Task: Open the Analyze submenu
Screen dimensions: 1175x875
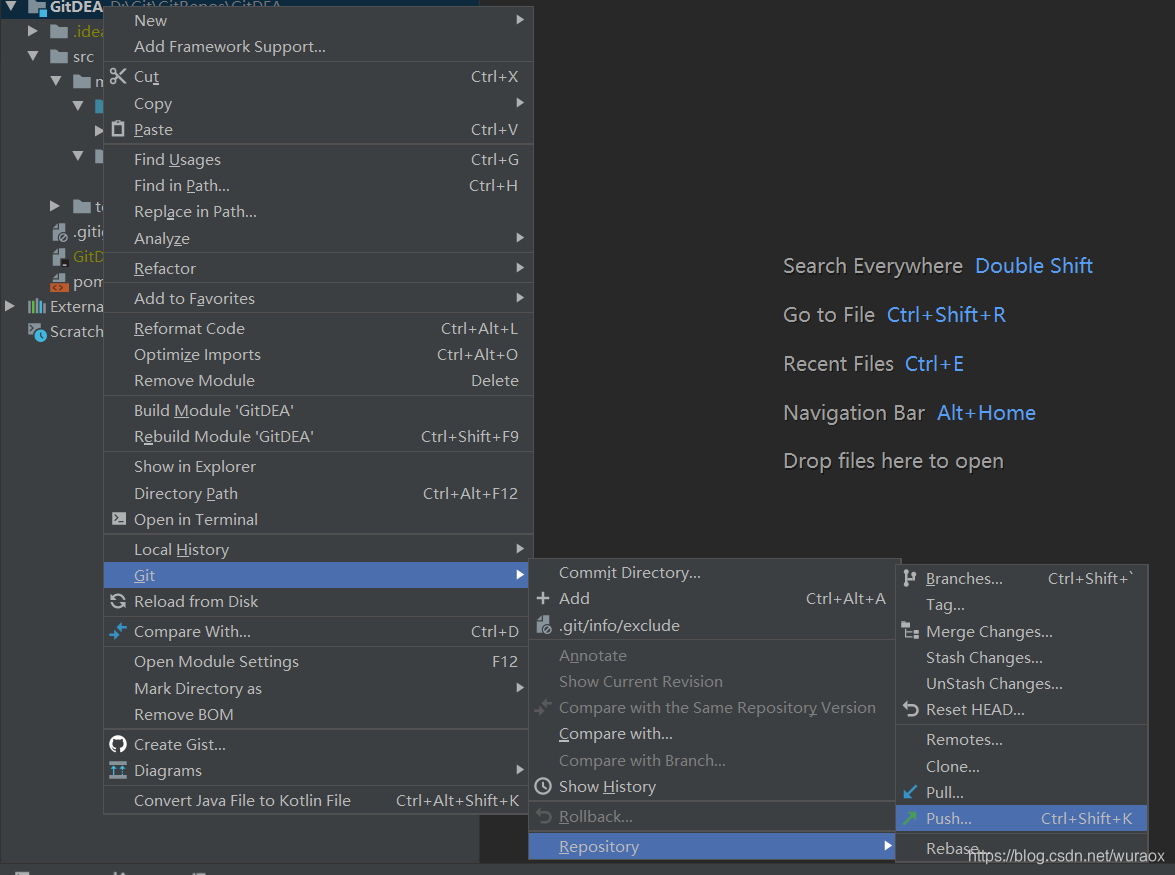Action: (x=318, y=238)
